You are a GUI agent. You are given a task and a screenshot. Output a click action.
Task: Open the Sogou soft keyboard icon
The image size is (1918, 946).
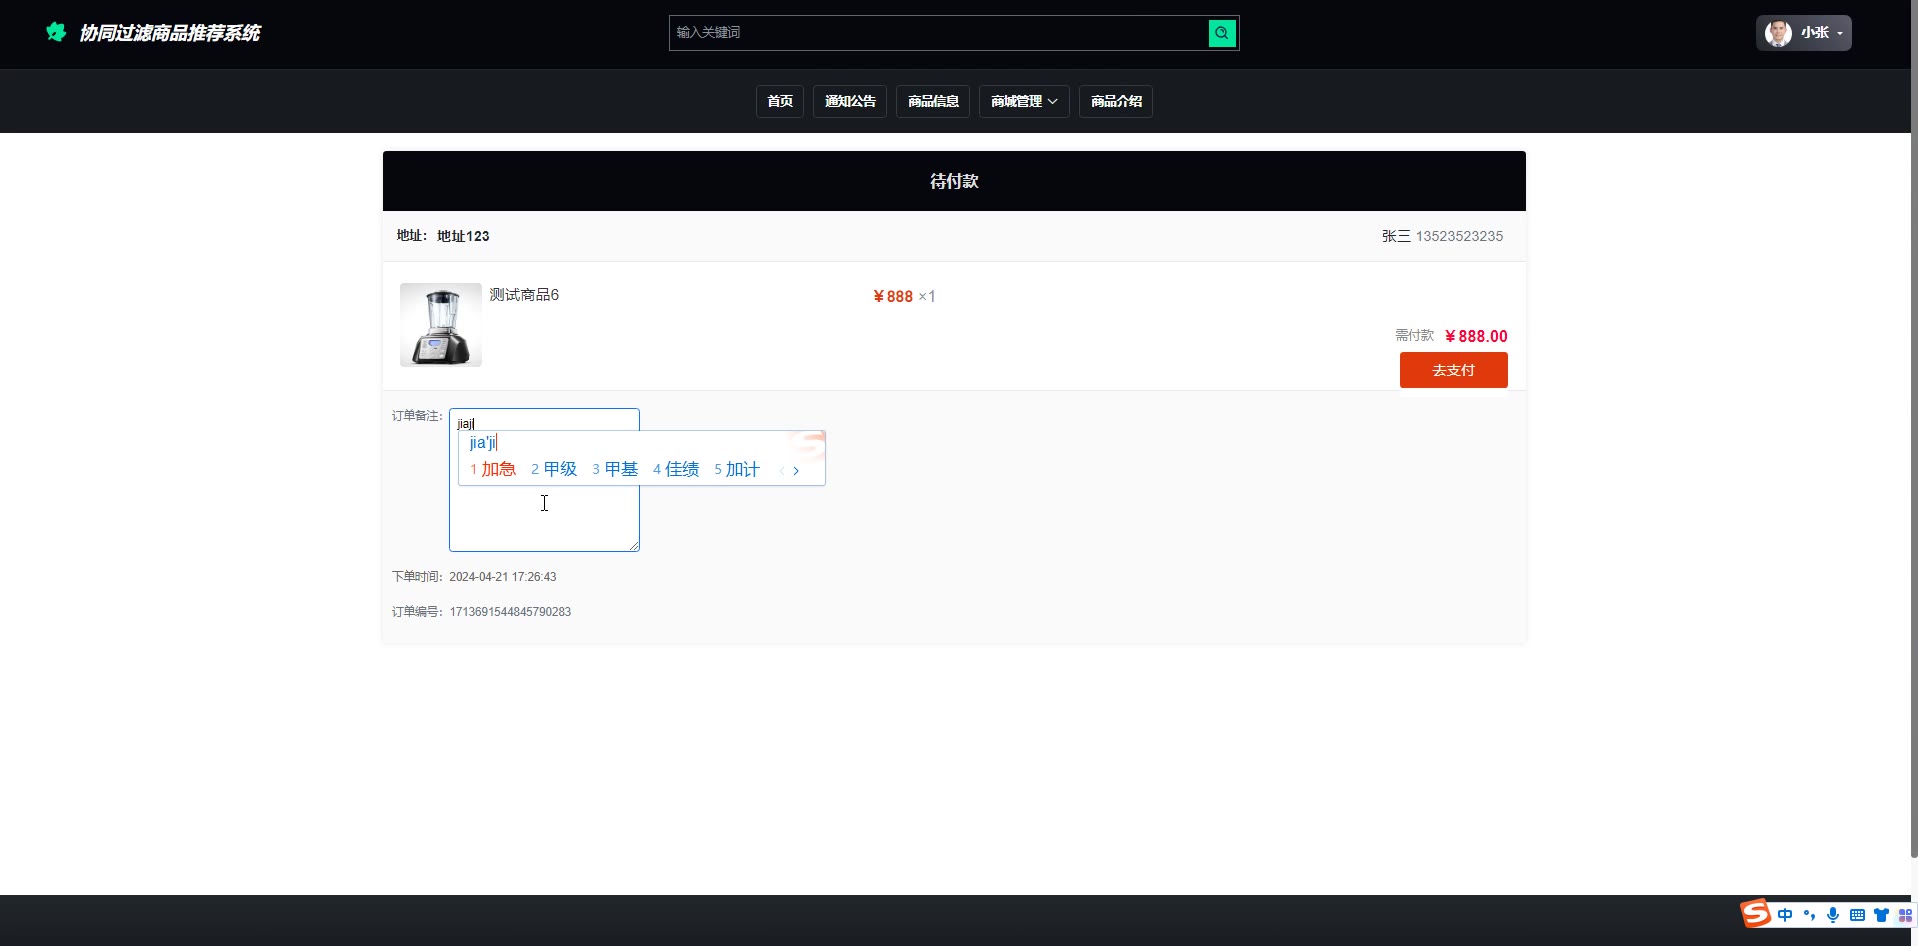(x=1857, y=915)
